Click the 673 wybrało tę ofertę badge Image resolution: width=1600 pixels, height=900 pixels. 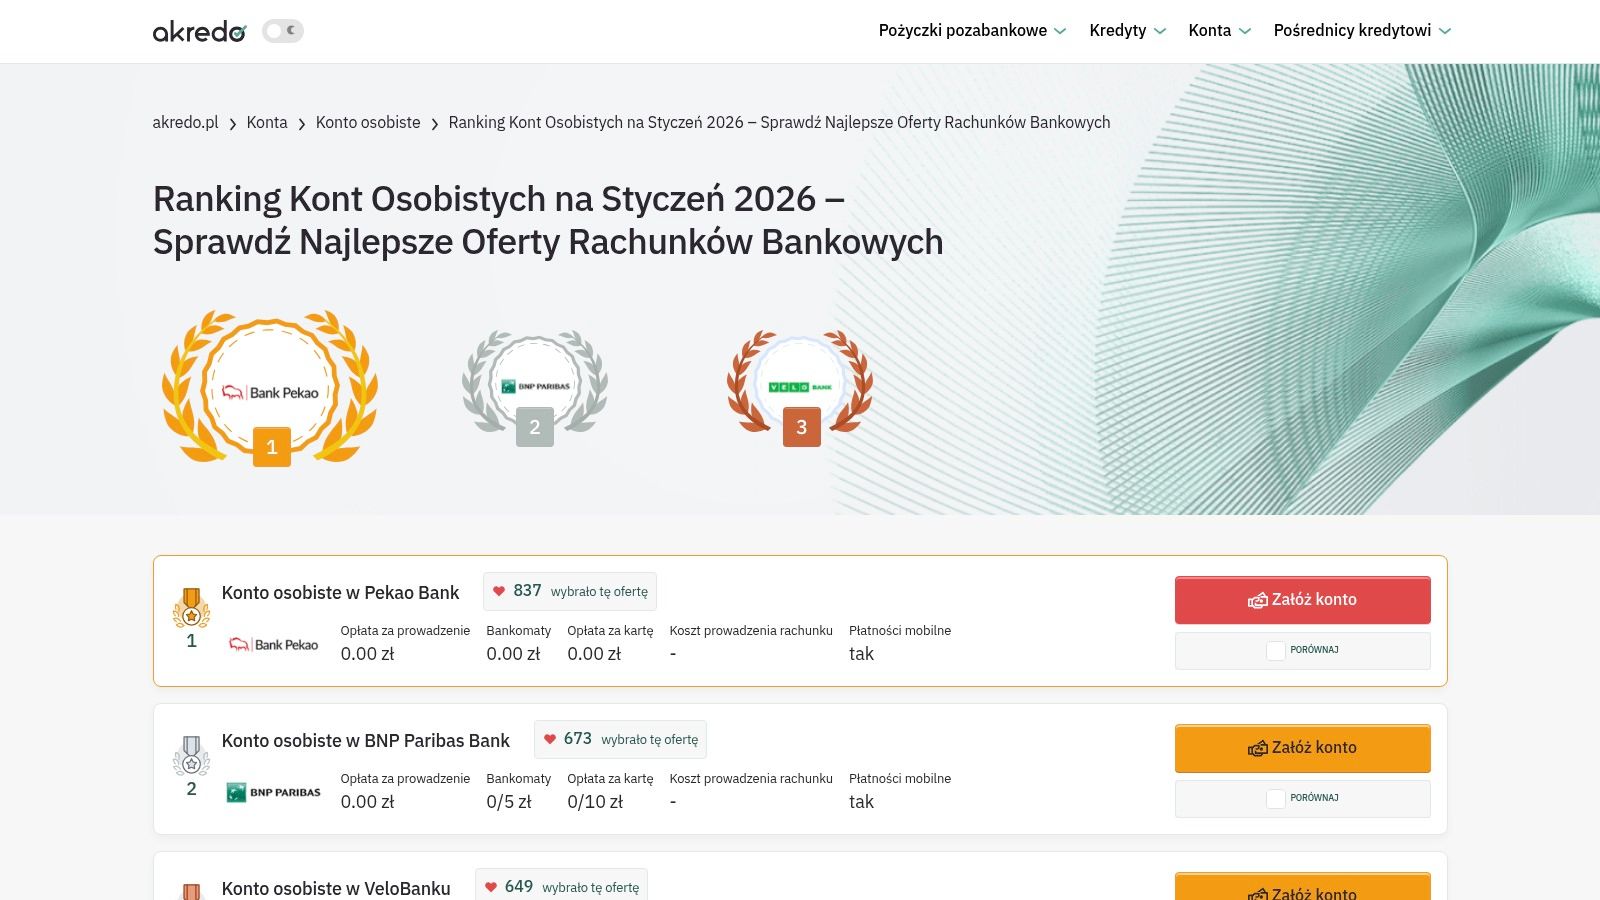[620, 739]
